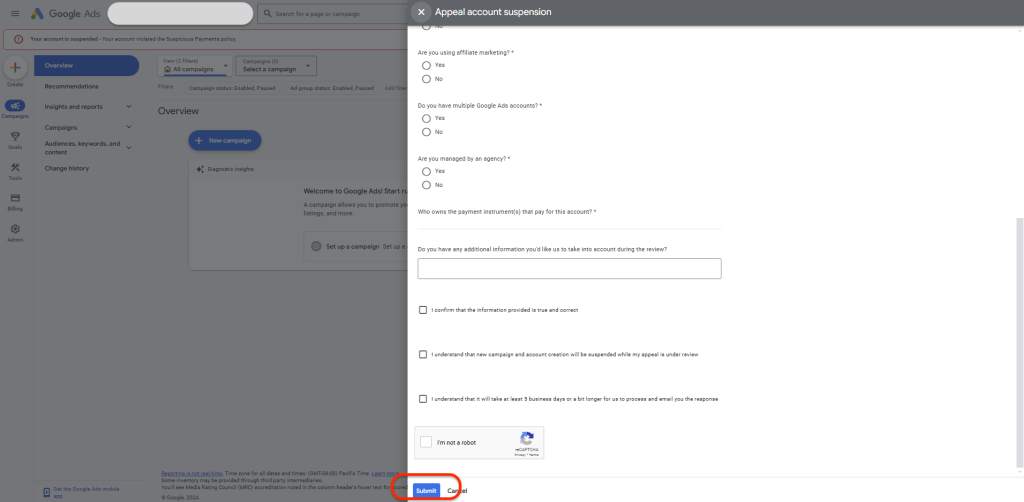Image resolution: width=1024 pixels, height=502 pixels.
Task: Expand the Campaigns navigation section
Action: pyautogui.click(x=128, y=127)
